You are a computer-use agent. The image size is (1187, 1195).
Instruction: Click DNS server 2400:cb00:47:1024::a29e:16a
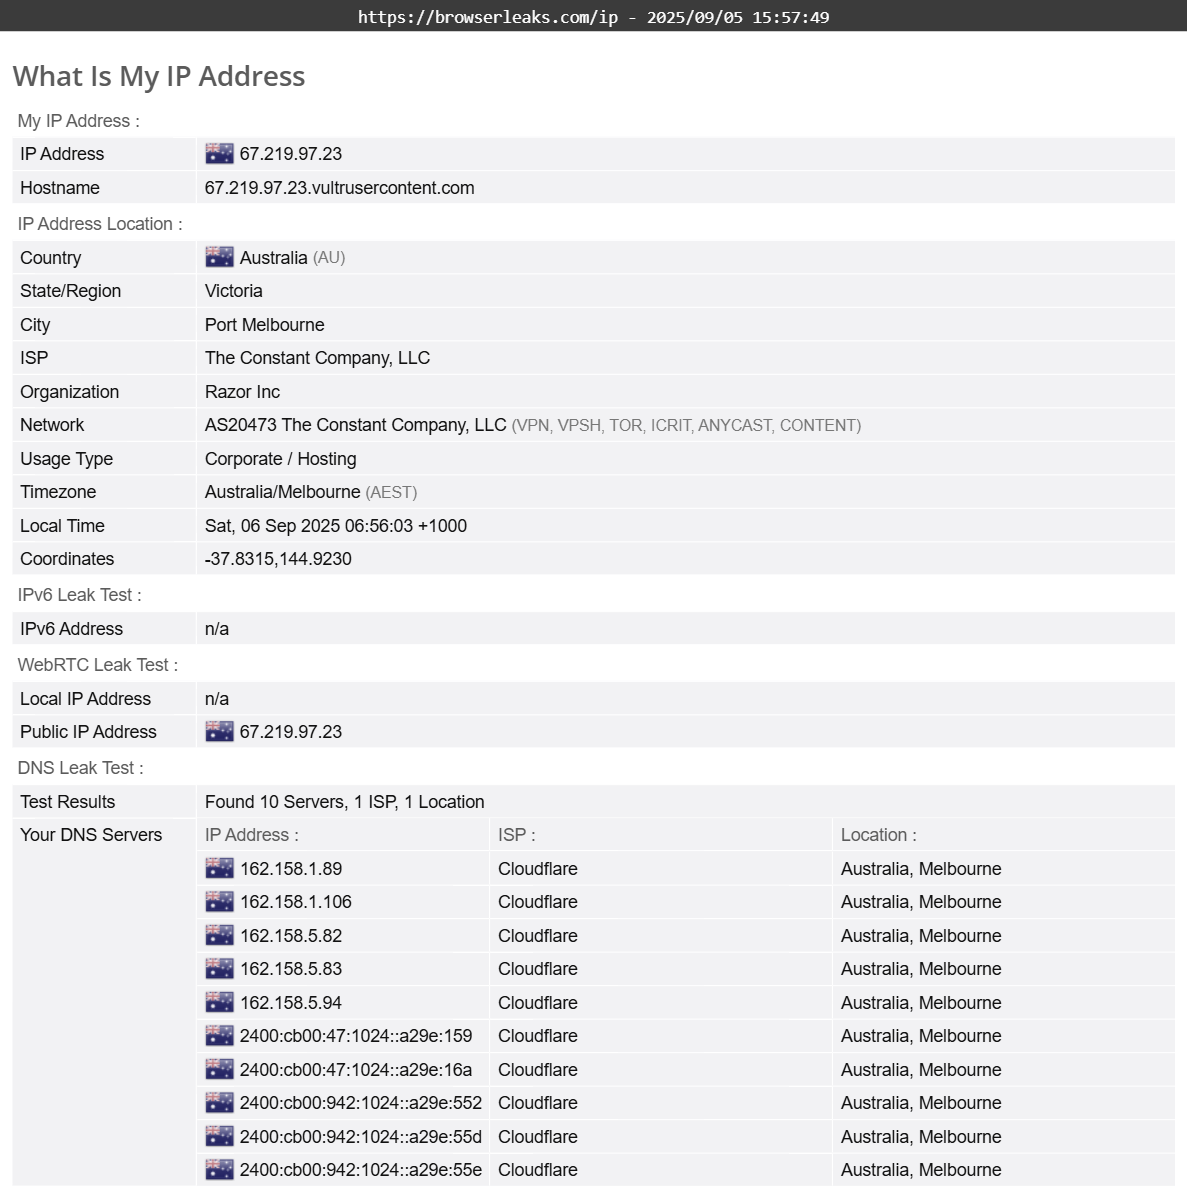(356, 1070)
